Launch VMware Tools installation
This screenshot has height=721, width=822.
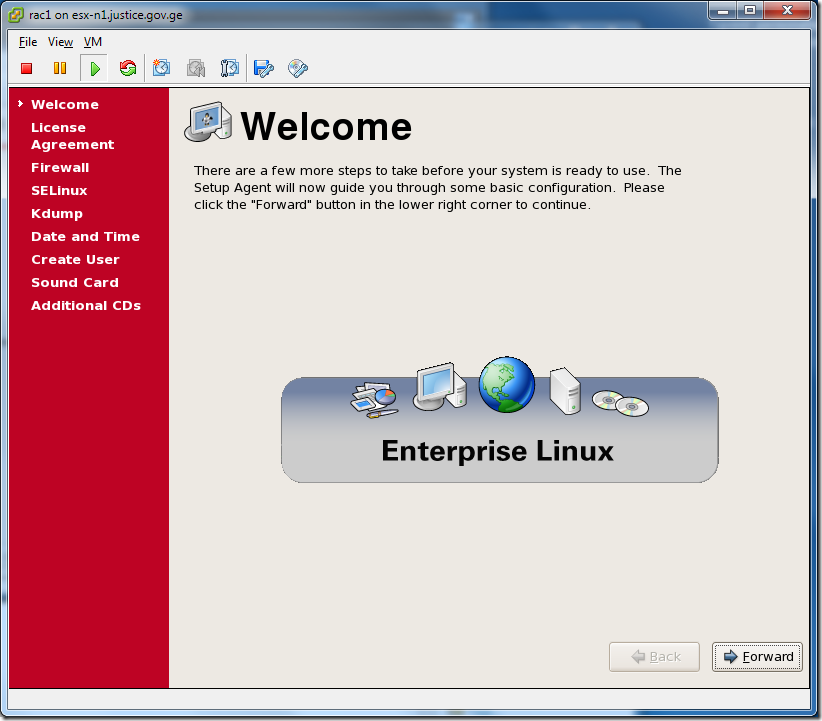pyautogui.click(x=297, y=68)
